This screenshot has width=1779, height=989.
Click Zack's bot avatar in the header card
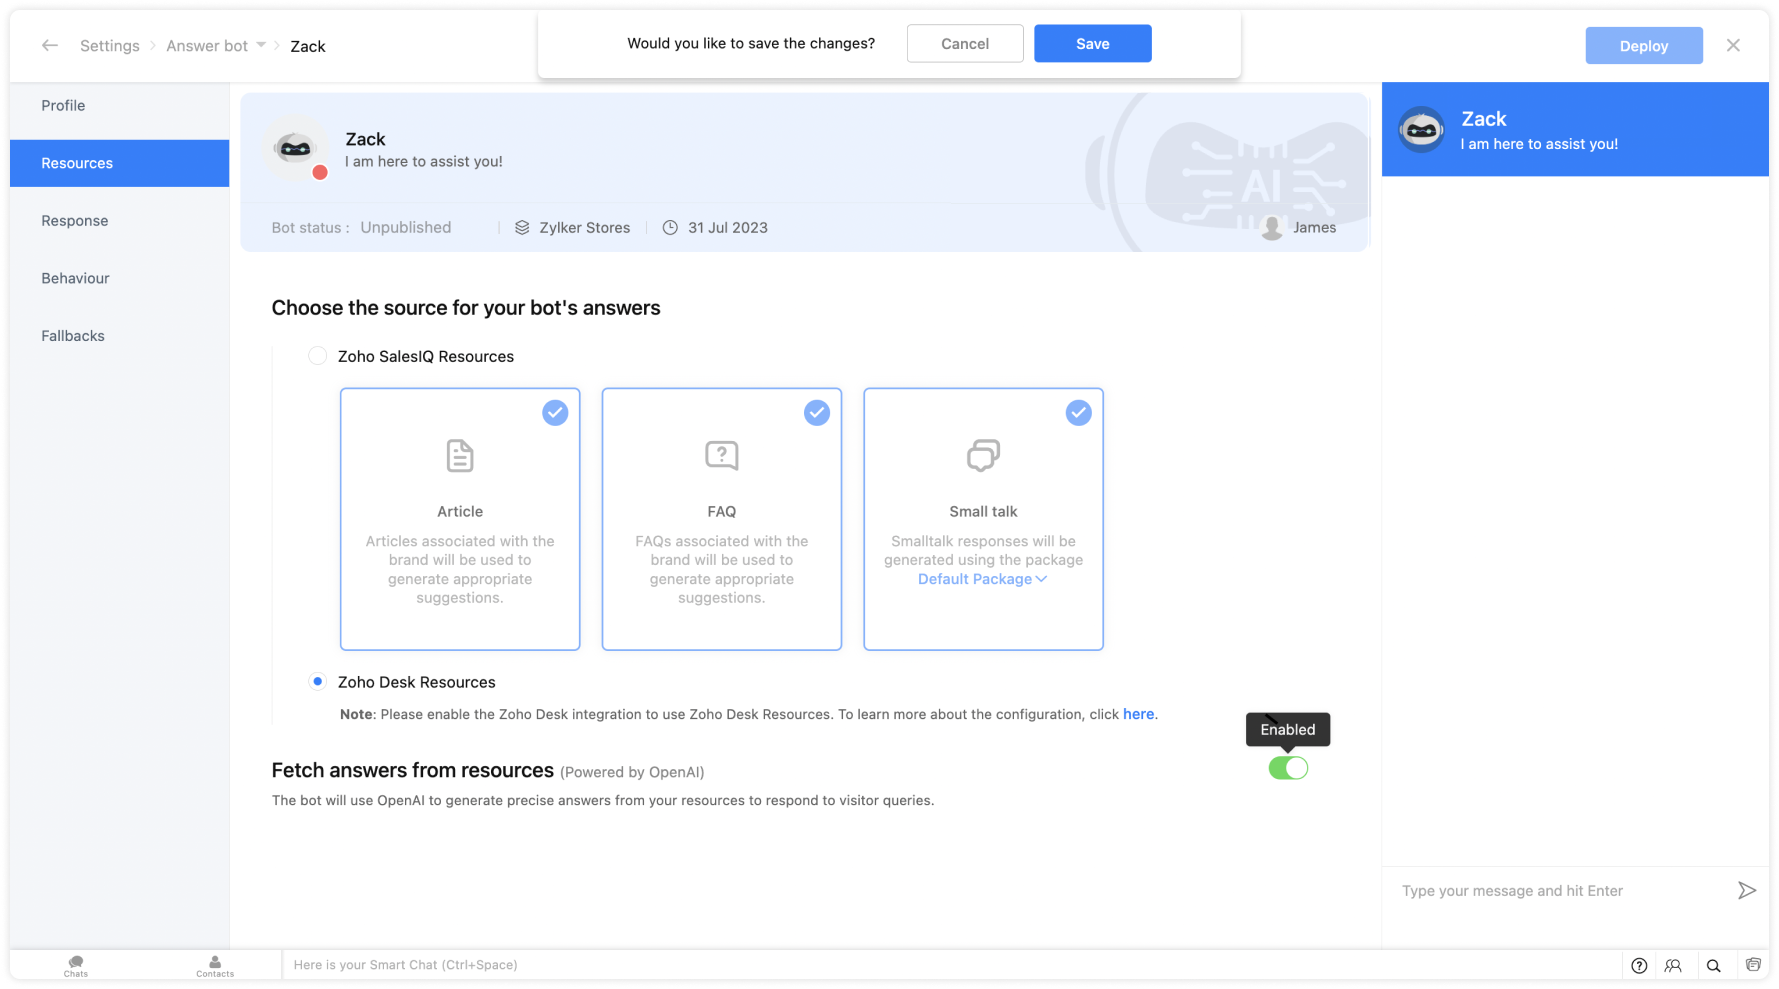point(296,149)
